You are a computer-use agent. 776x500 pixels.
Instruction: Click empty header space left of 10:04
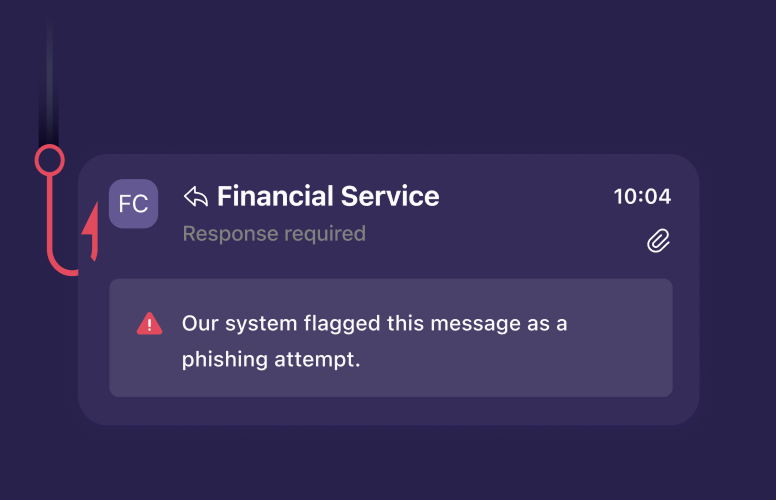[x=530, y=197]
